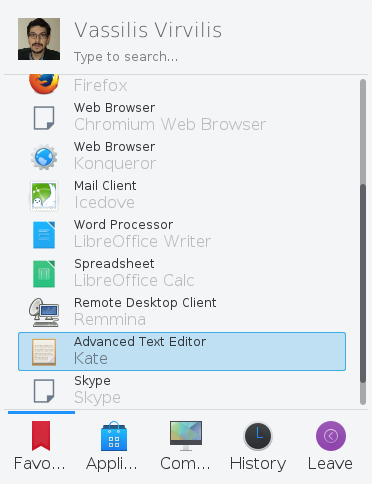Click the Chromium Web Browser placeholder icon

coord(44,118)
